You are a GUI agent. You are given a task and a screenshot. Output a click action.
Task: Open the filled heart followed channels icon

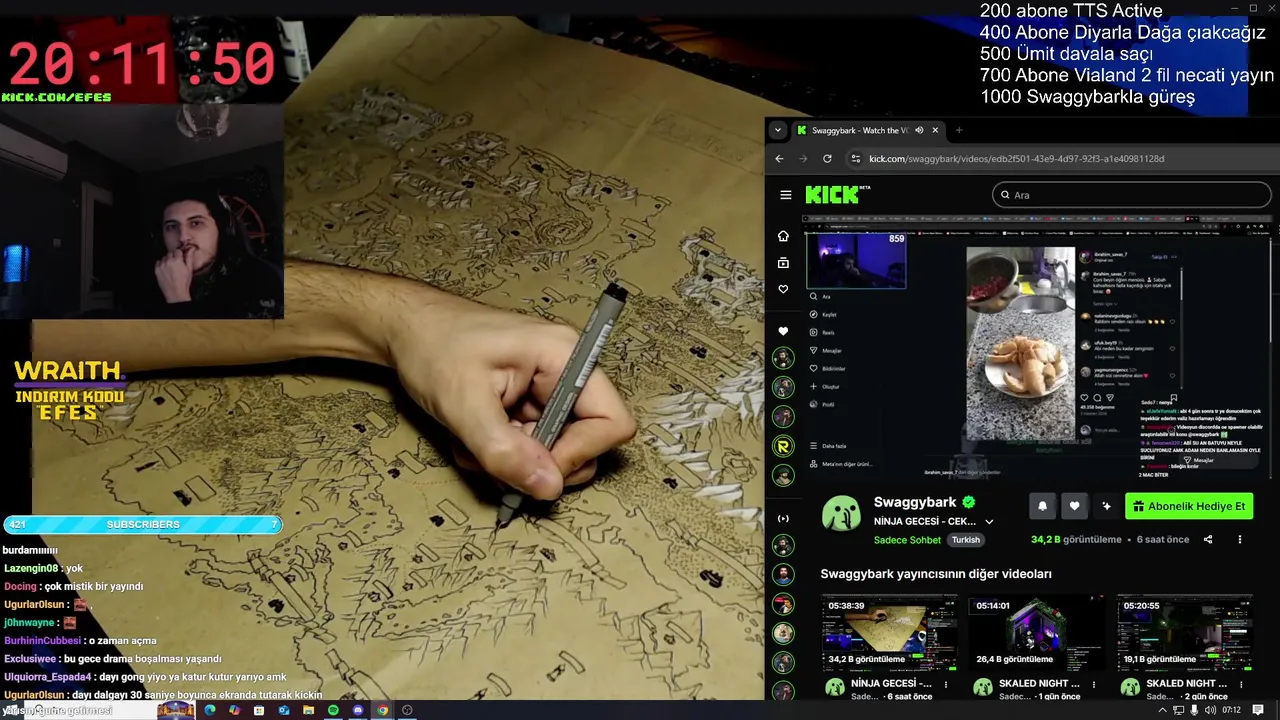783,331
